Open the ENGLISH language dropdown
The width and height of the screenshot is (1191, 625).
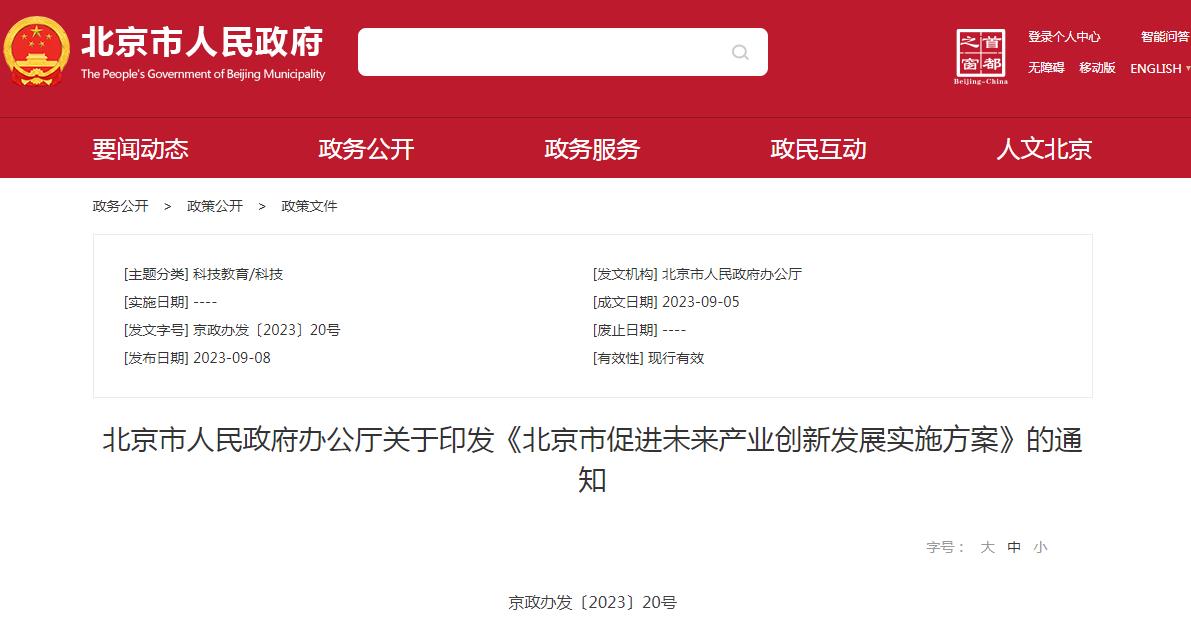coord(1160,68)
